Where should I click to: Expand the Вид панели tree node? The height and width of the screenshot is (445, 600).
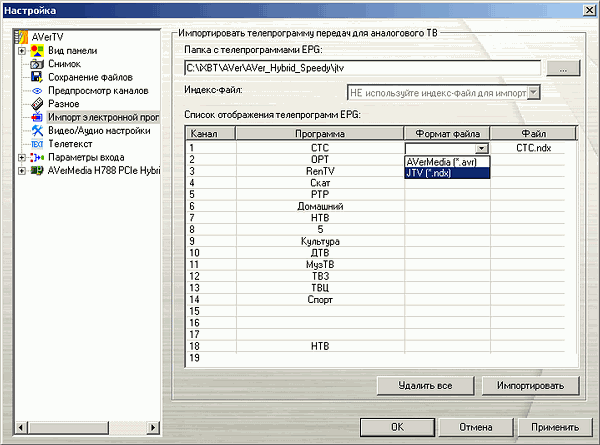tap(22, 50)
